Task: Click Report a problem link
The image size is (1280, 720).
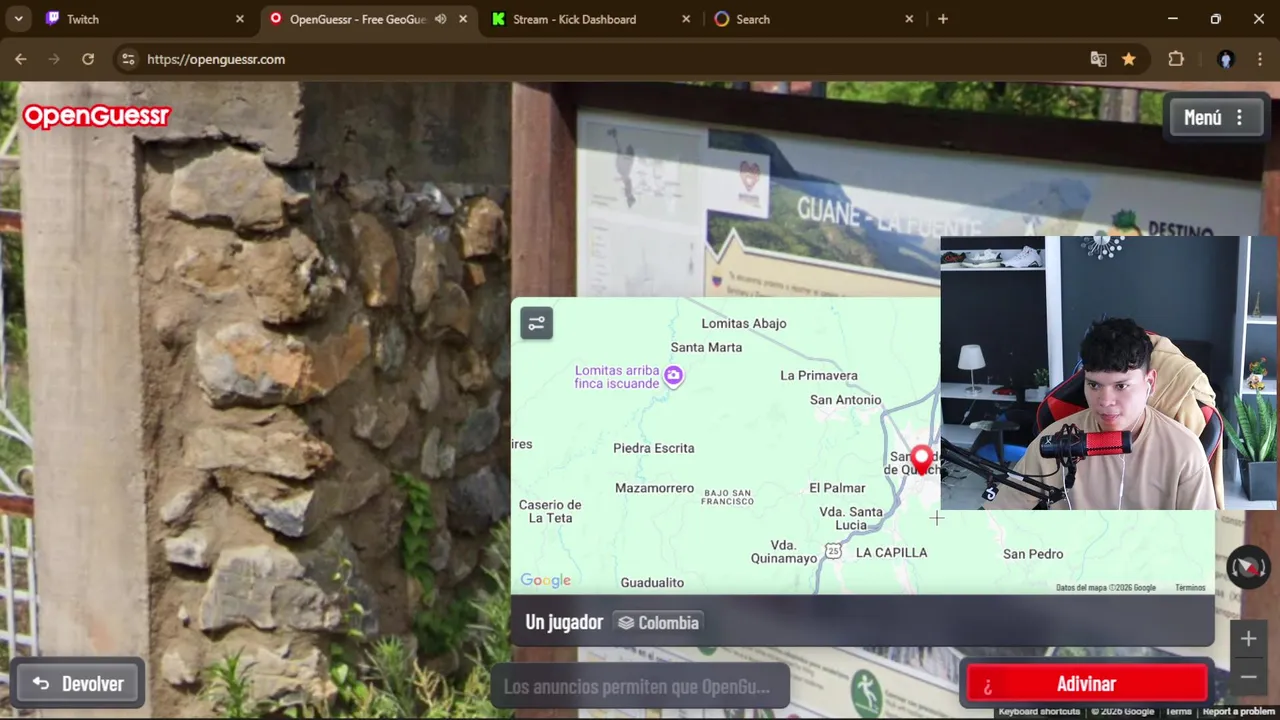Action: click(x=1239, y=712)
